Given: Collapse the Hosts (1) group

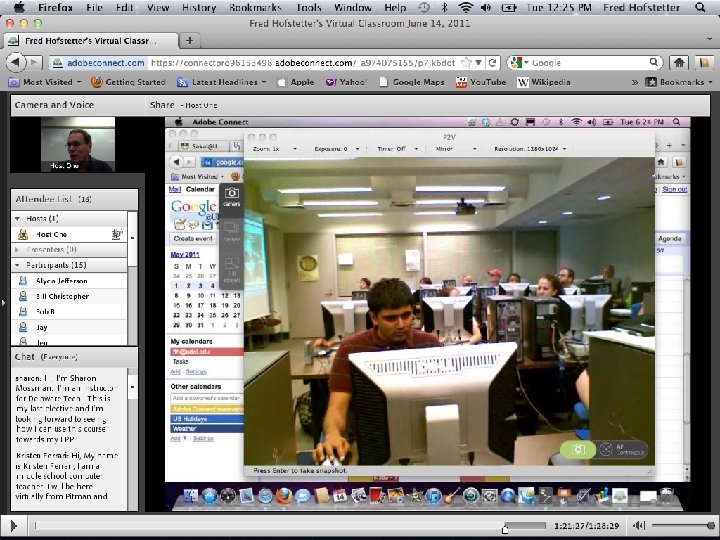Looking at the screenshot, I should point(17,219).
